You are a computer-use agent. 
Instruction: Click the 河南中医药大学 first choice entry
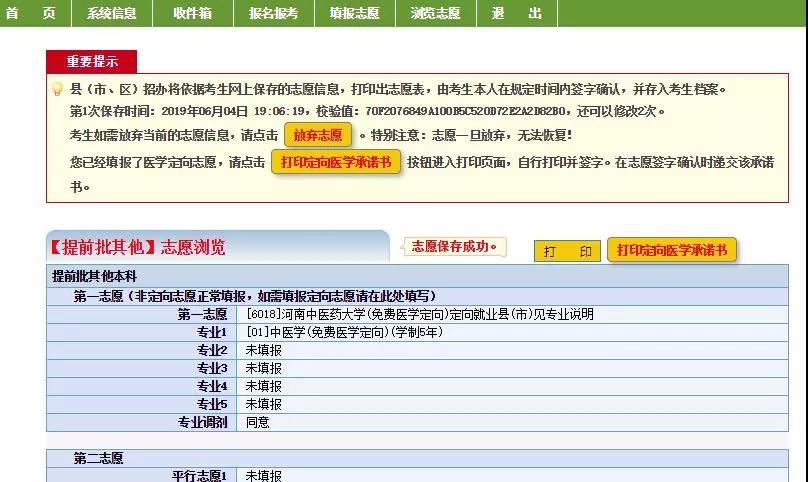[420, 314]
